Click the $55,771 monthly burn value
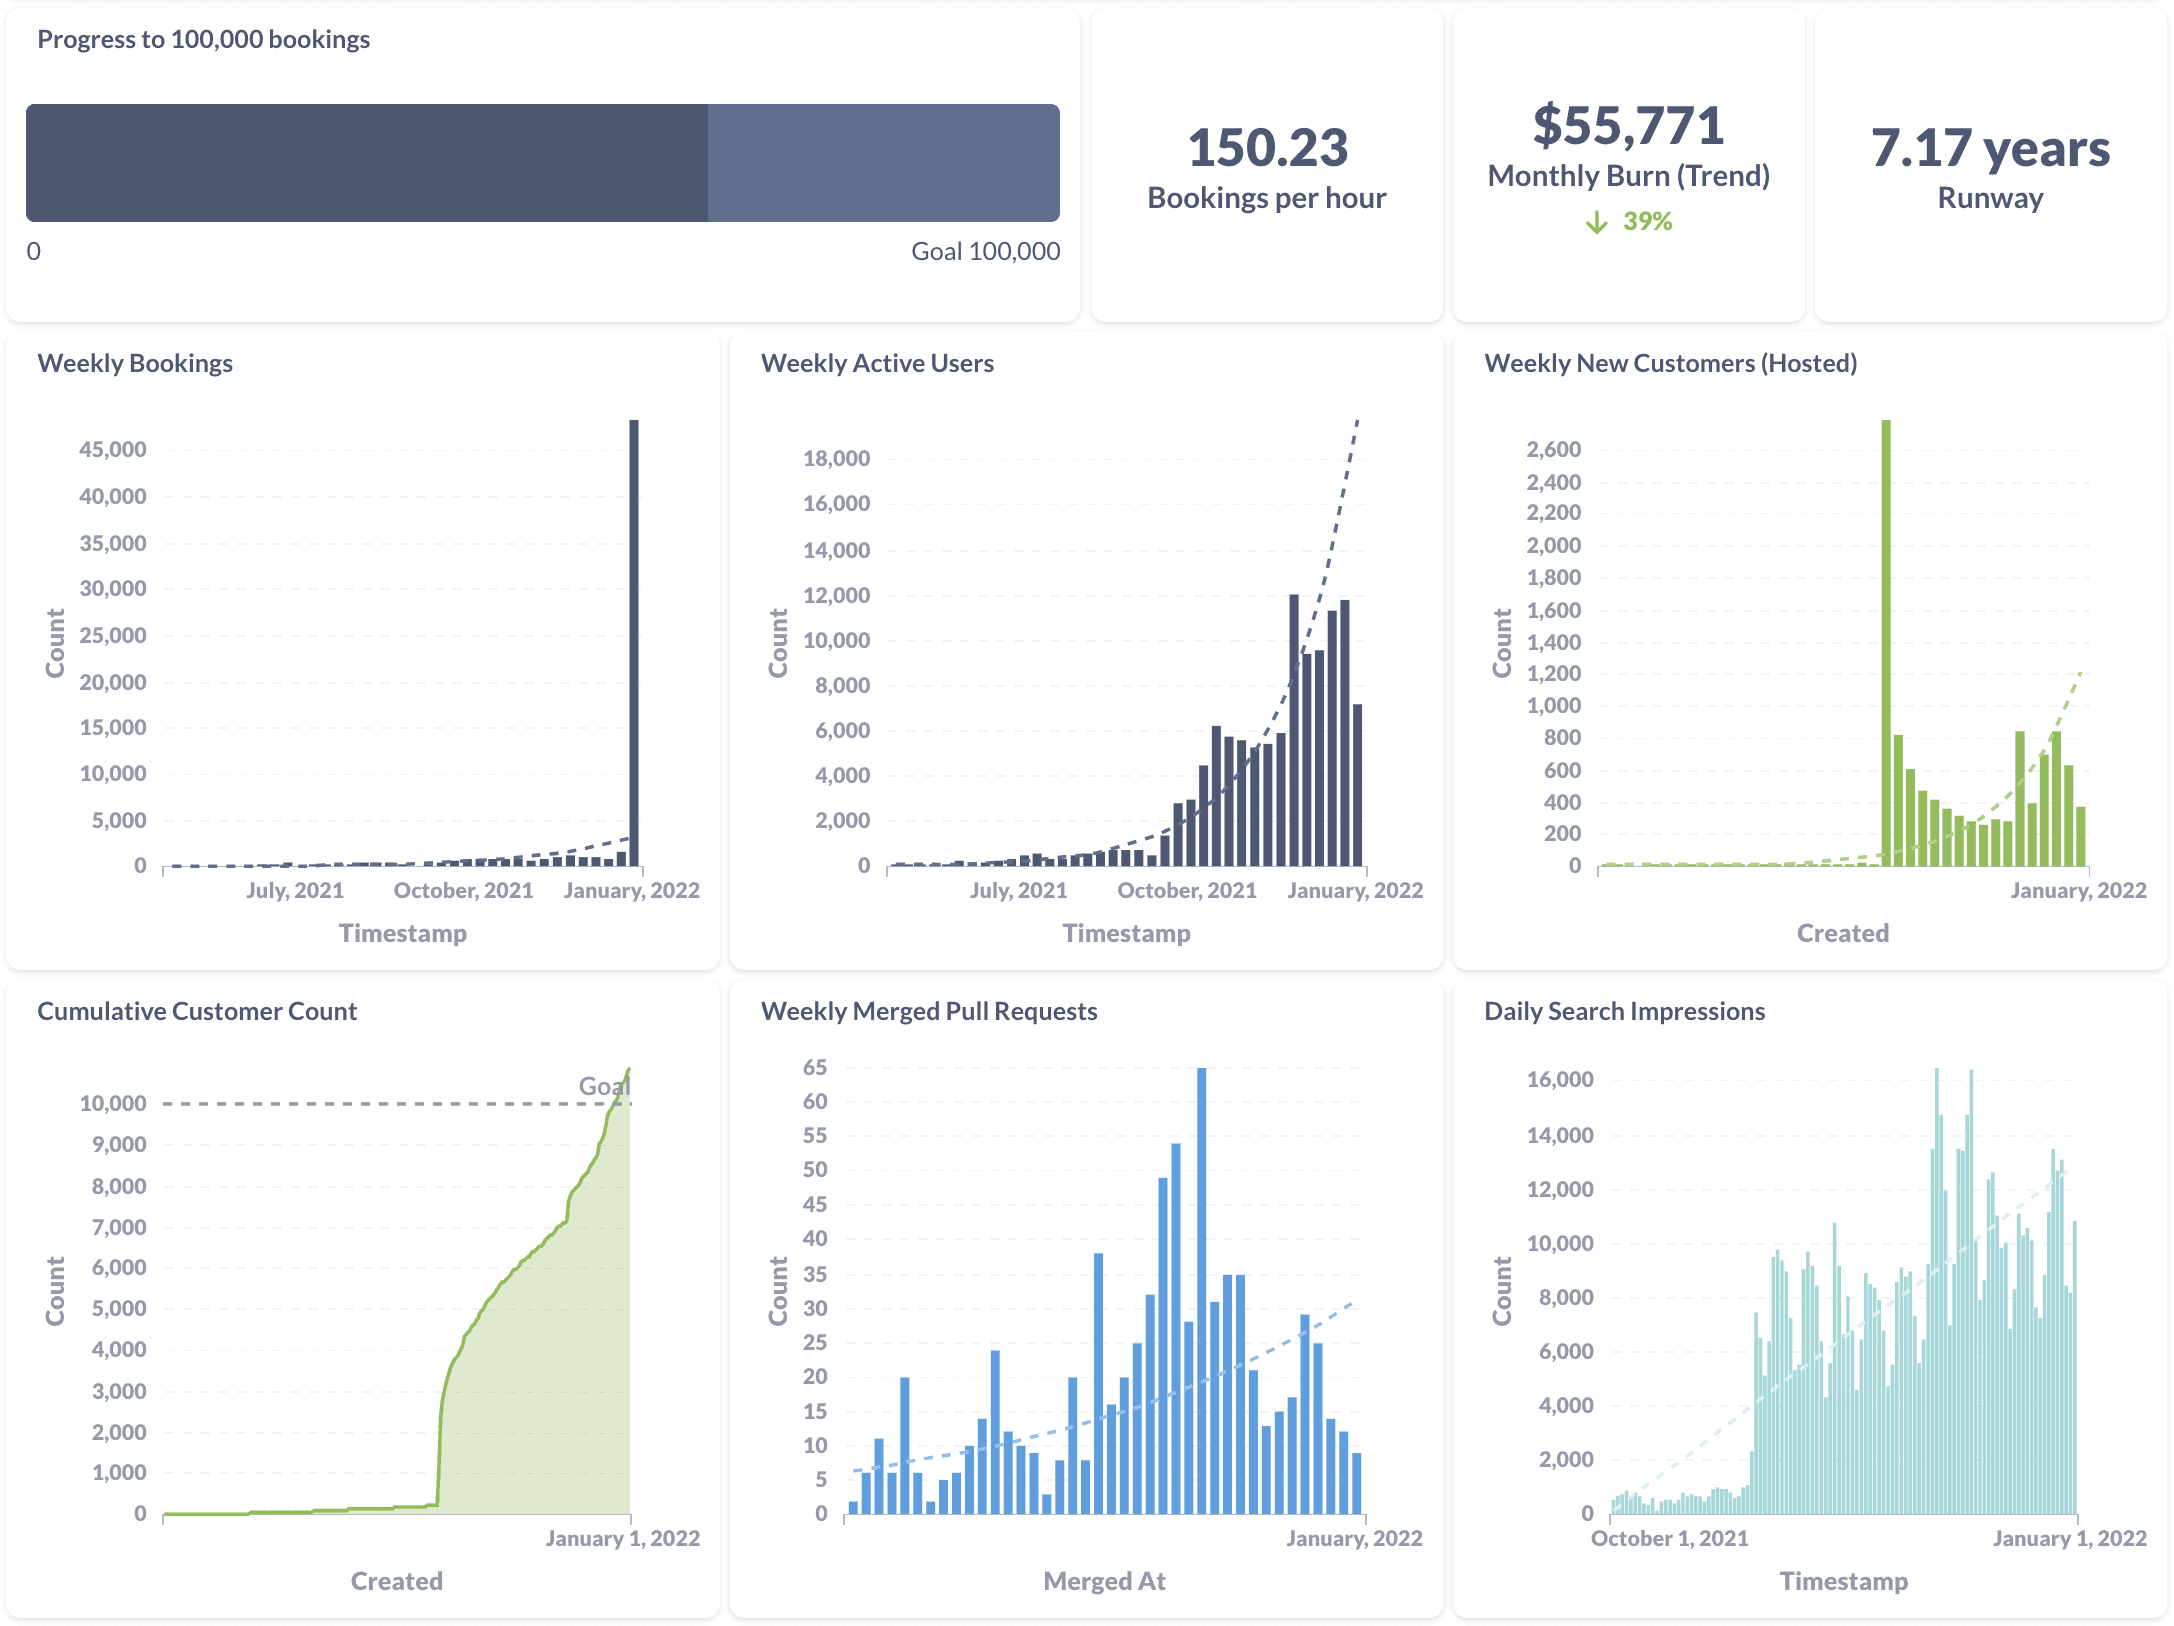 click(1629, 126)
